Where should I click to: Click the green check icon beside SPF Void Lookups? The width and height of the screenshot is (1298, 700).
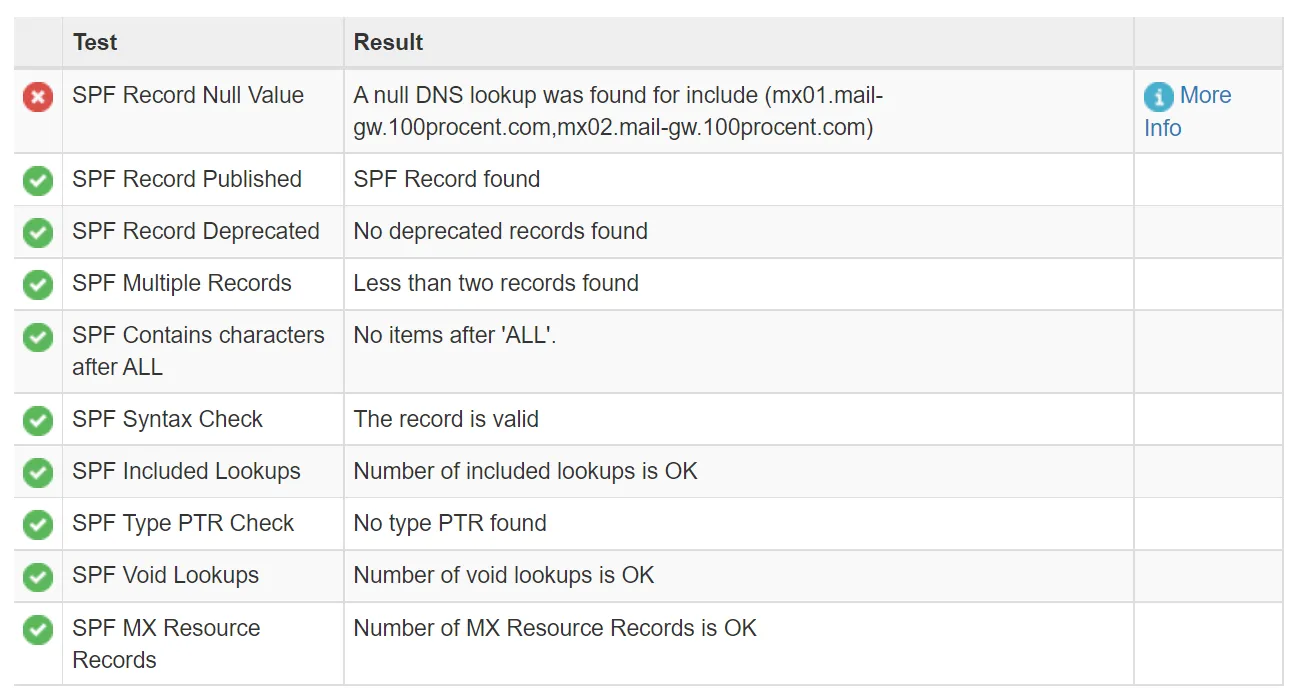[38, 577]
